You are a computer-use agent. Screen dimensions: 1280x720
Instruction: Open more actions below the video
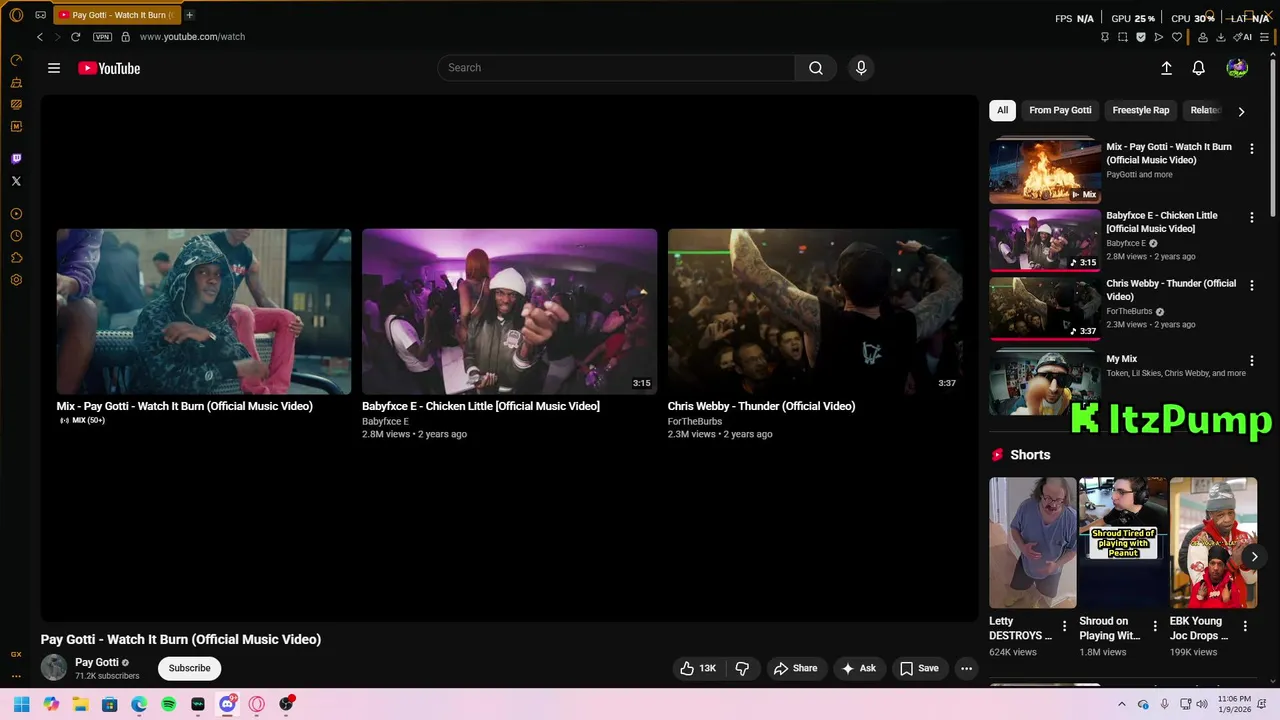(x=966, y=668)
